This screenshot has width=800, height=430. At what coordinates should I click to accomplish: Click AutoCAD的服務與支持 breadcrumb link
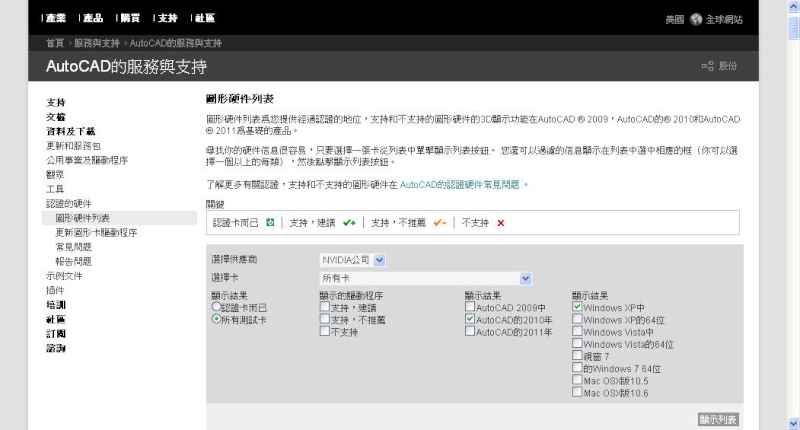click(x=176, y=43)
